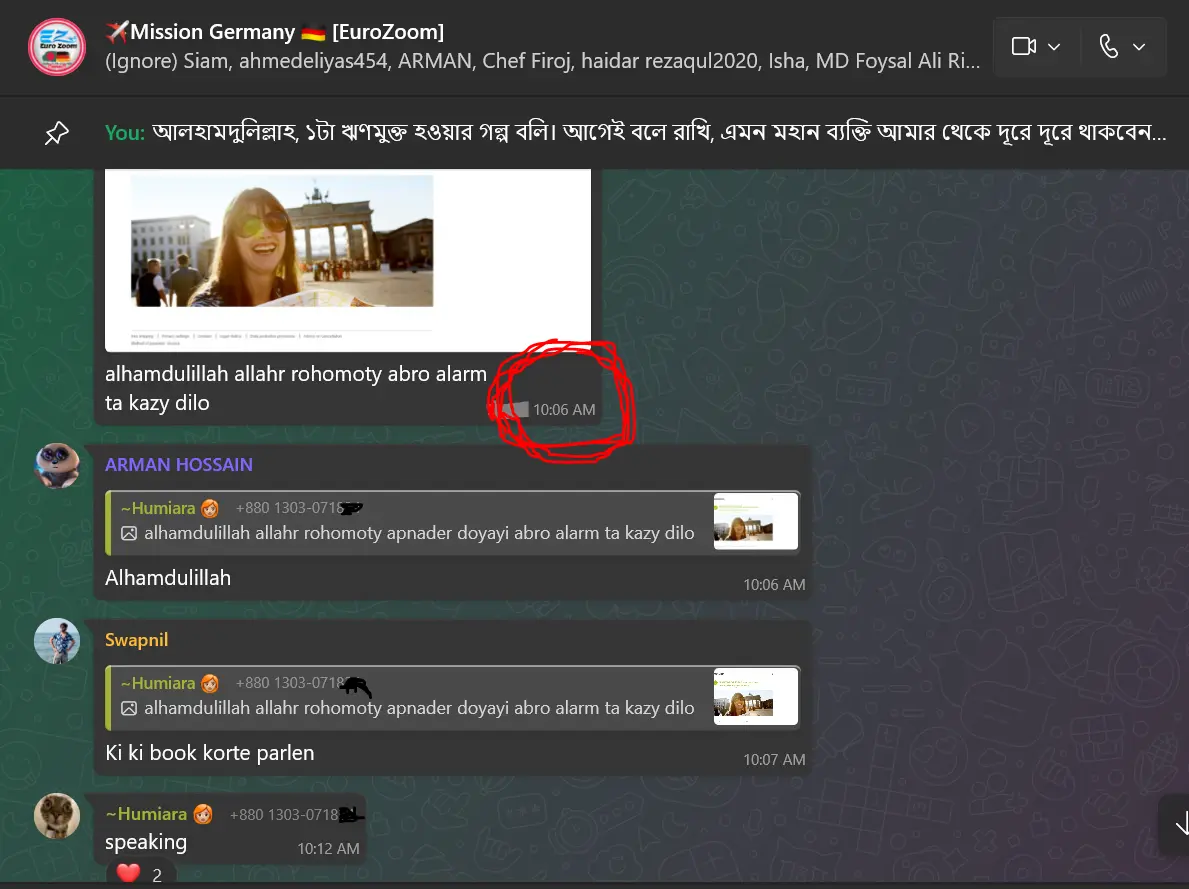Screen dimensions: 1189x889
Task: Open group info via Mission Germany title
Action: point(275,32)
